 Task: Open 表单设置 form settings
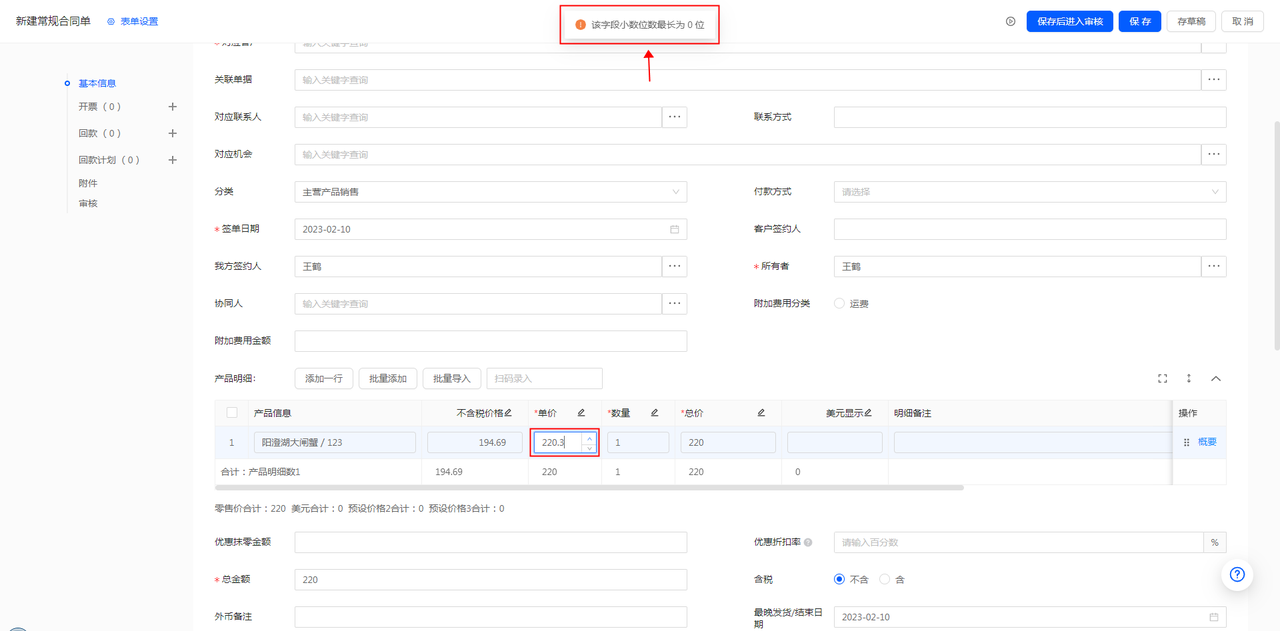point(133,21)
